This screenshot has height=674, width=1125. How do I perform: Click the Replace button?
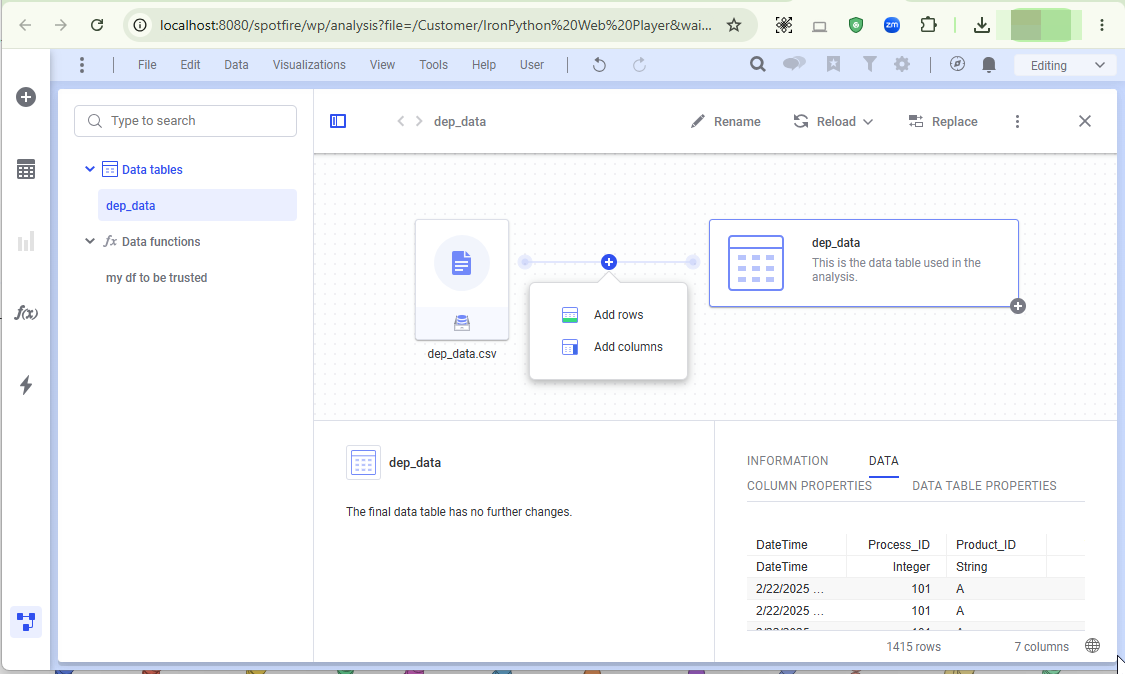[x=943, y=121]
